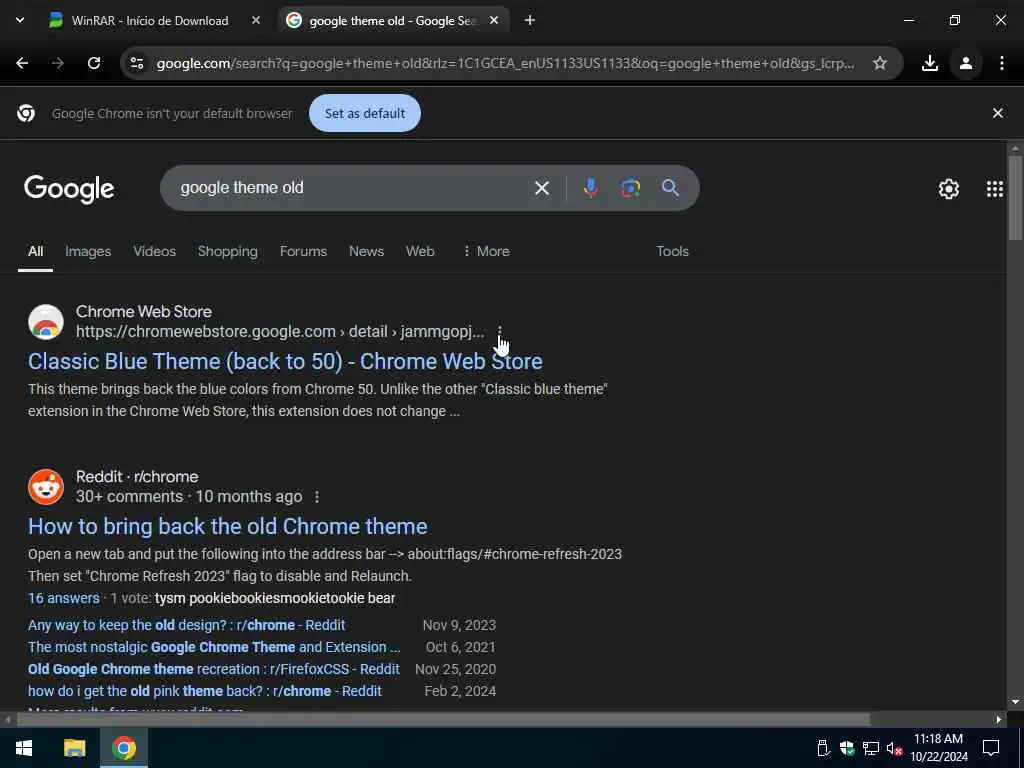Screen dimensions: 1024x768
Task: Clear the search box text
Action: click(x=542, y=188)
